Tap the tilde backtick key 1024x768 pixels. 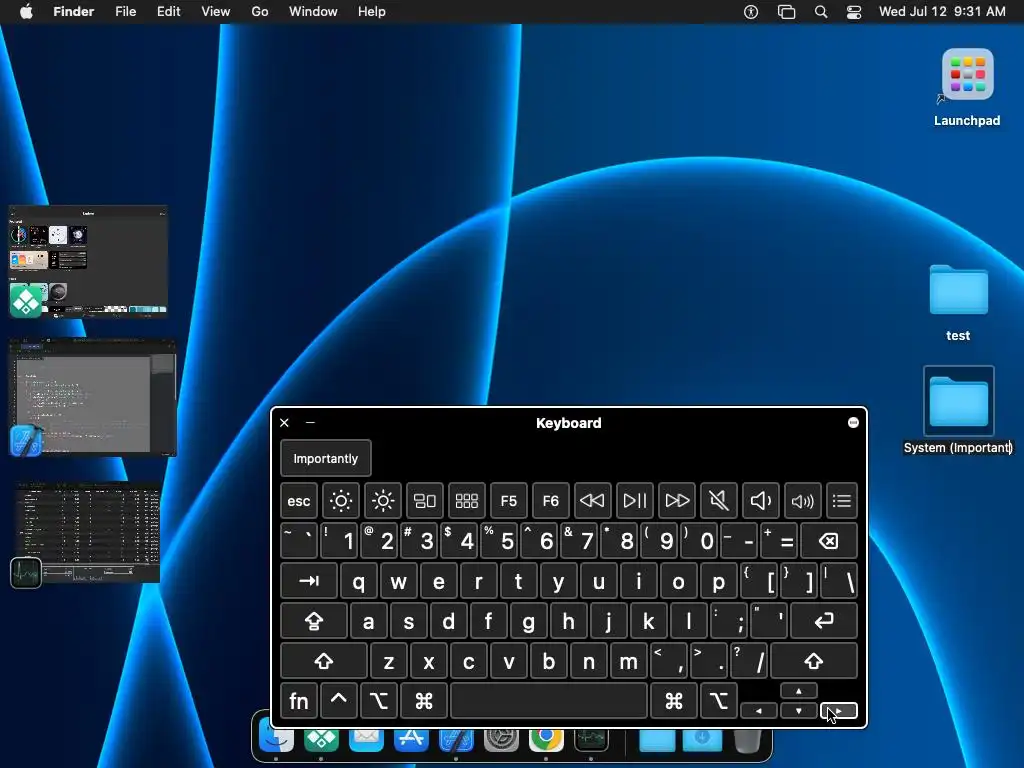click(x=299, y=541)
